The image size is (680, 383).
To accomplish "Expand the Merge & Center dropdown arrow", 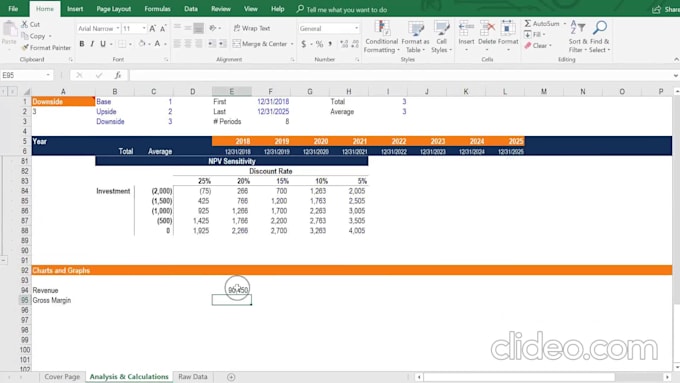I will pyautogui.click(x=292, y=44).
